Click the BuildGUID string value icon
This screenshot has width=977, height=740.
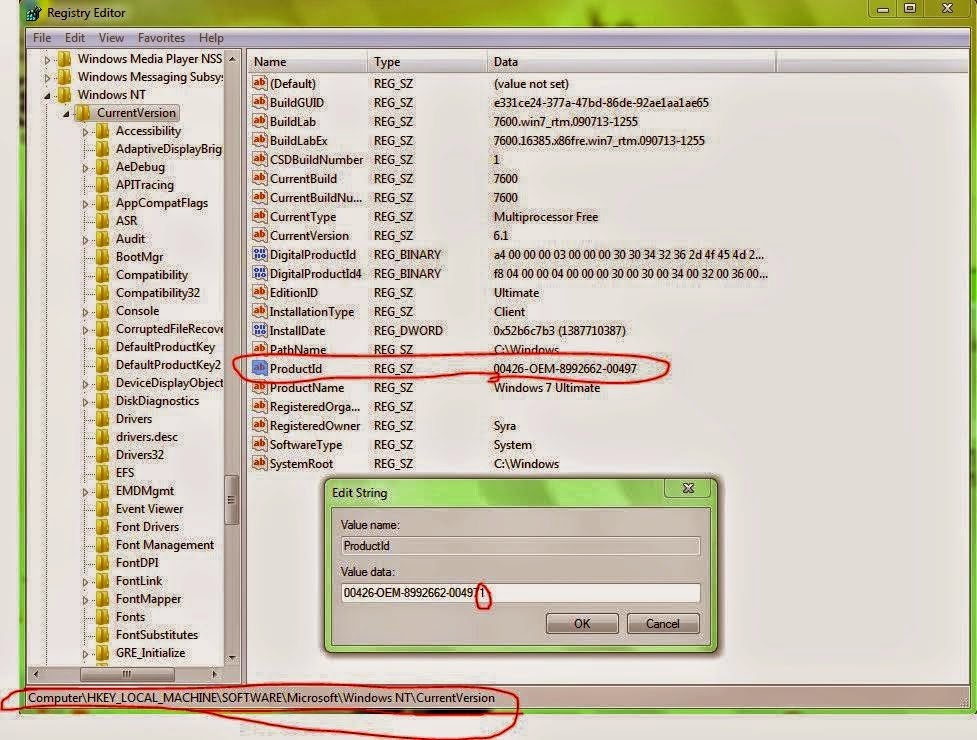pyautogui.click(x=259, y=102)
